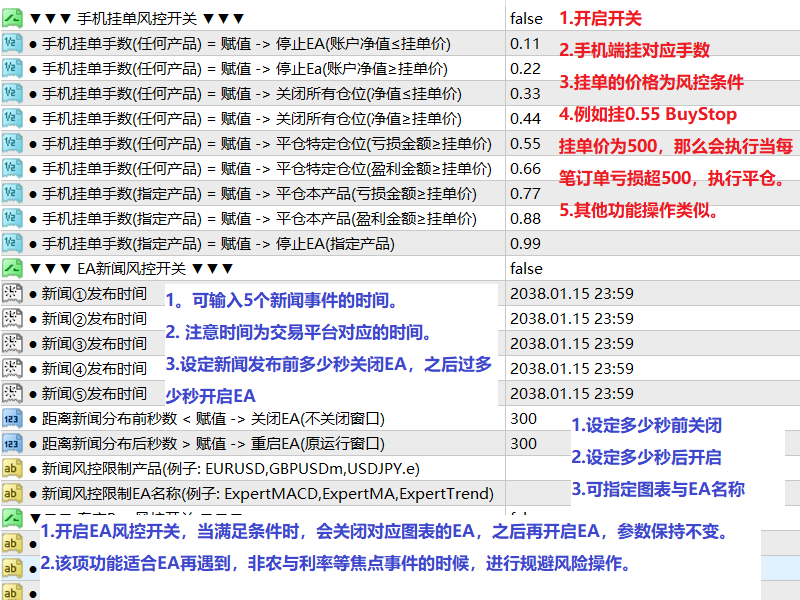Viewport: 800px width, 600px height.
Task: Click the 123 icon beside 距离新闻分布前秒数
Action: pos(14,419)
